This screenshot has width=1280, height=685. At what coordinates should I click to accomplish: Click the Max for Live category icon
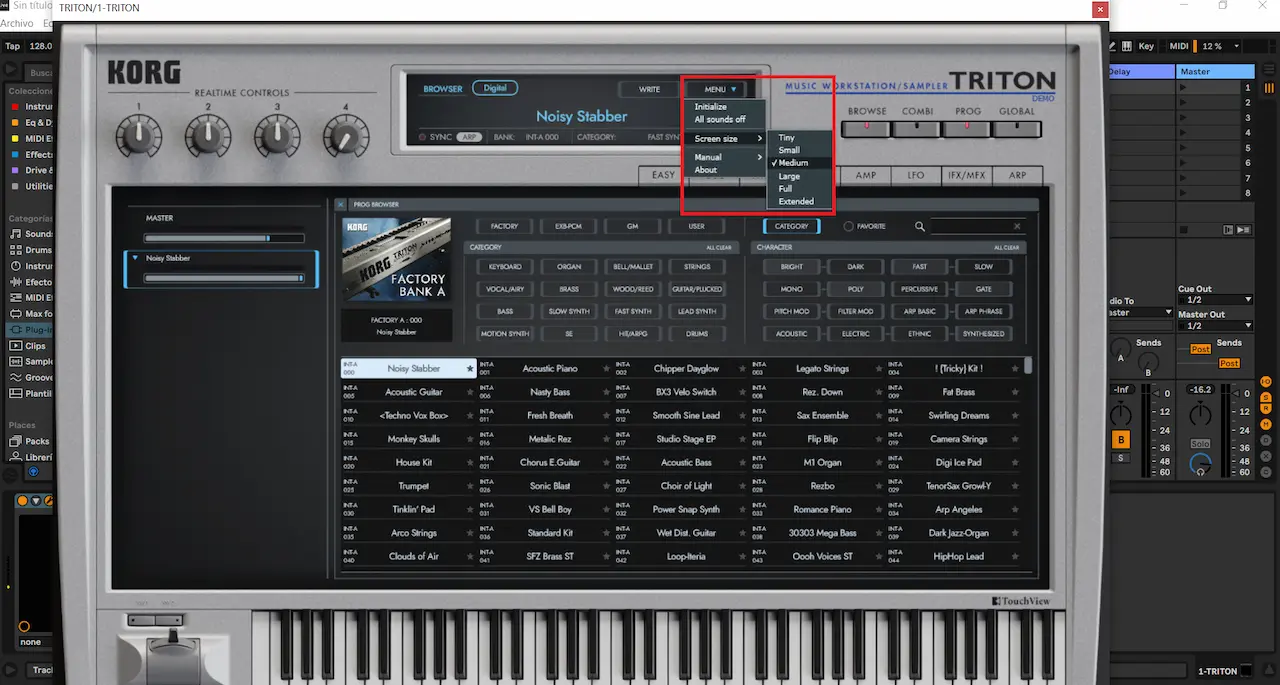click(15, 314)
